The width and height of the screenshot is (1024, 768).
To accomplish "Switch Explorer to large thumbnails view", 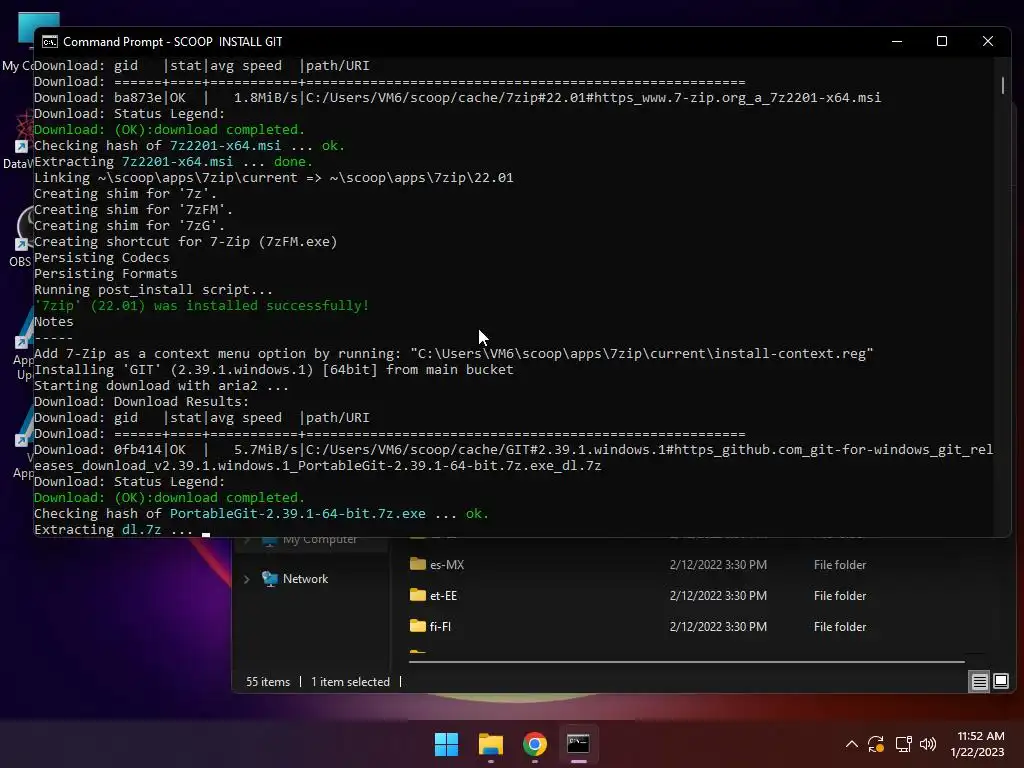I will tap(1001, 682).
